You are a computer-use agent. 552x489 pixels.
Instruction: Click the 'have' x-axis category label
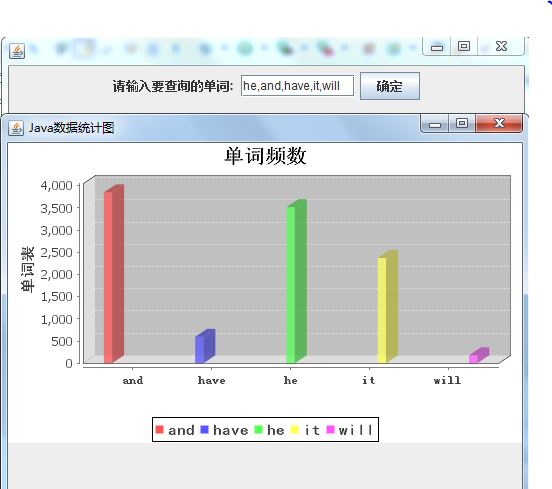(x=212, y=380)
